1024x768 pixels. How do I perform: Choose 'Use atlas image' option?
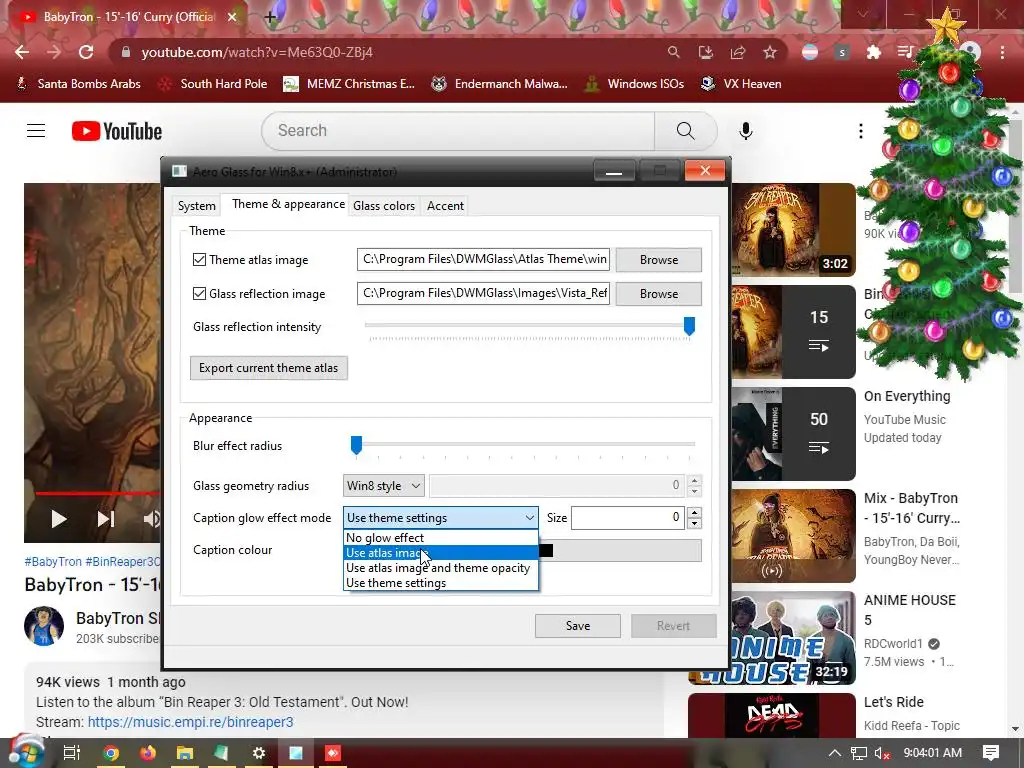[441, 552]
